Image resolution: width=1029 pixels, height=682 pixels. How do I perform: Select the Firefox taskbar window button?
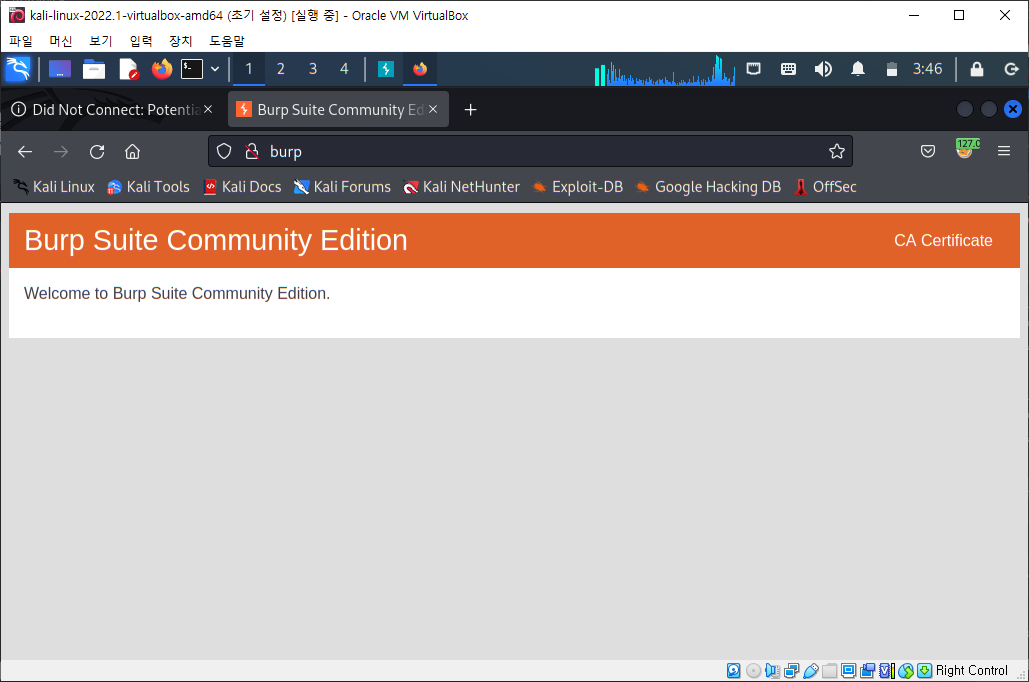[x=420, y=69]
